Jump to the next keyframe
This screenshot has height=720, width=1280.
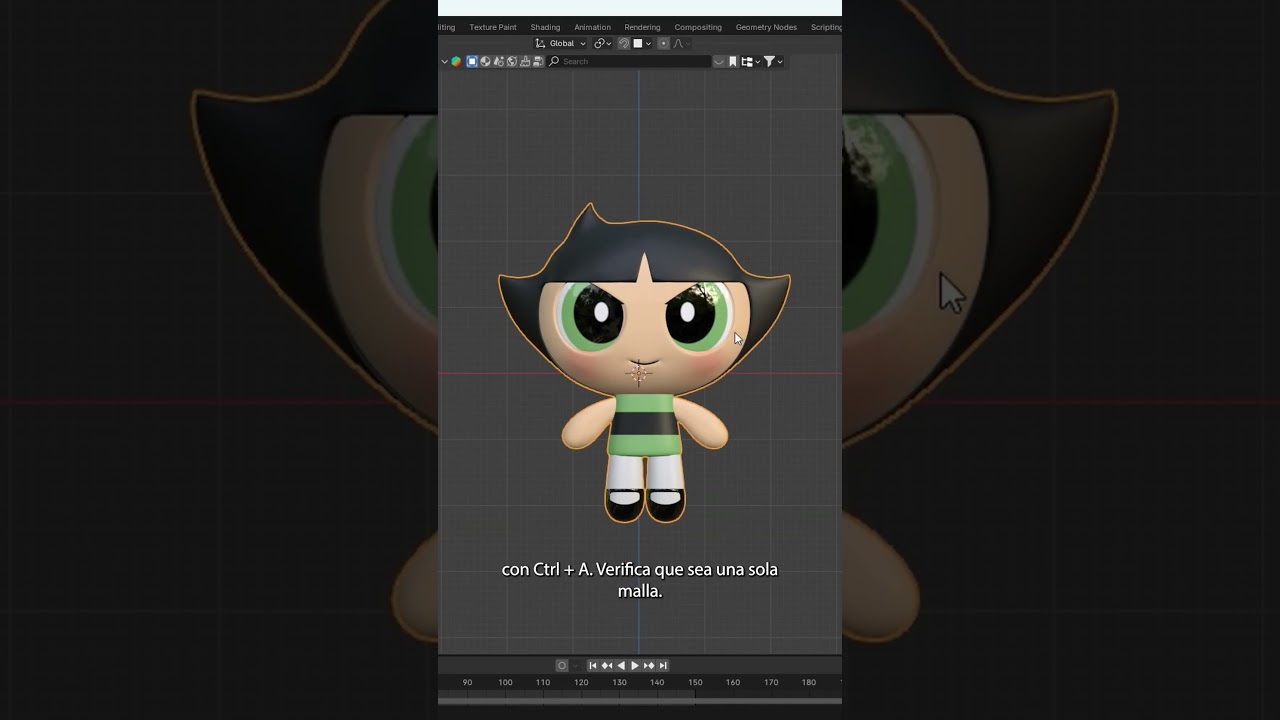[x=649, y=665]
